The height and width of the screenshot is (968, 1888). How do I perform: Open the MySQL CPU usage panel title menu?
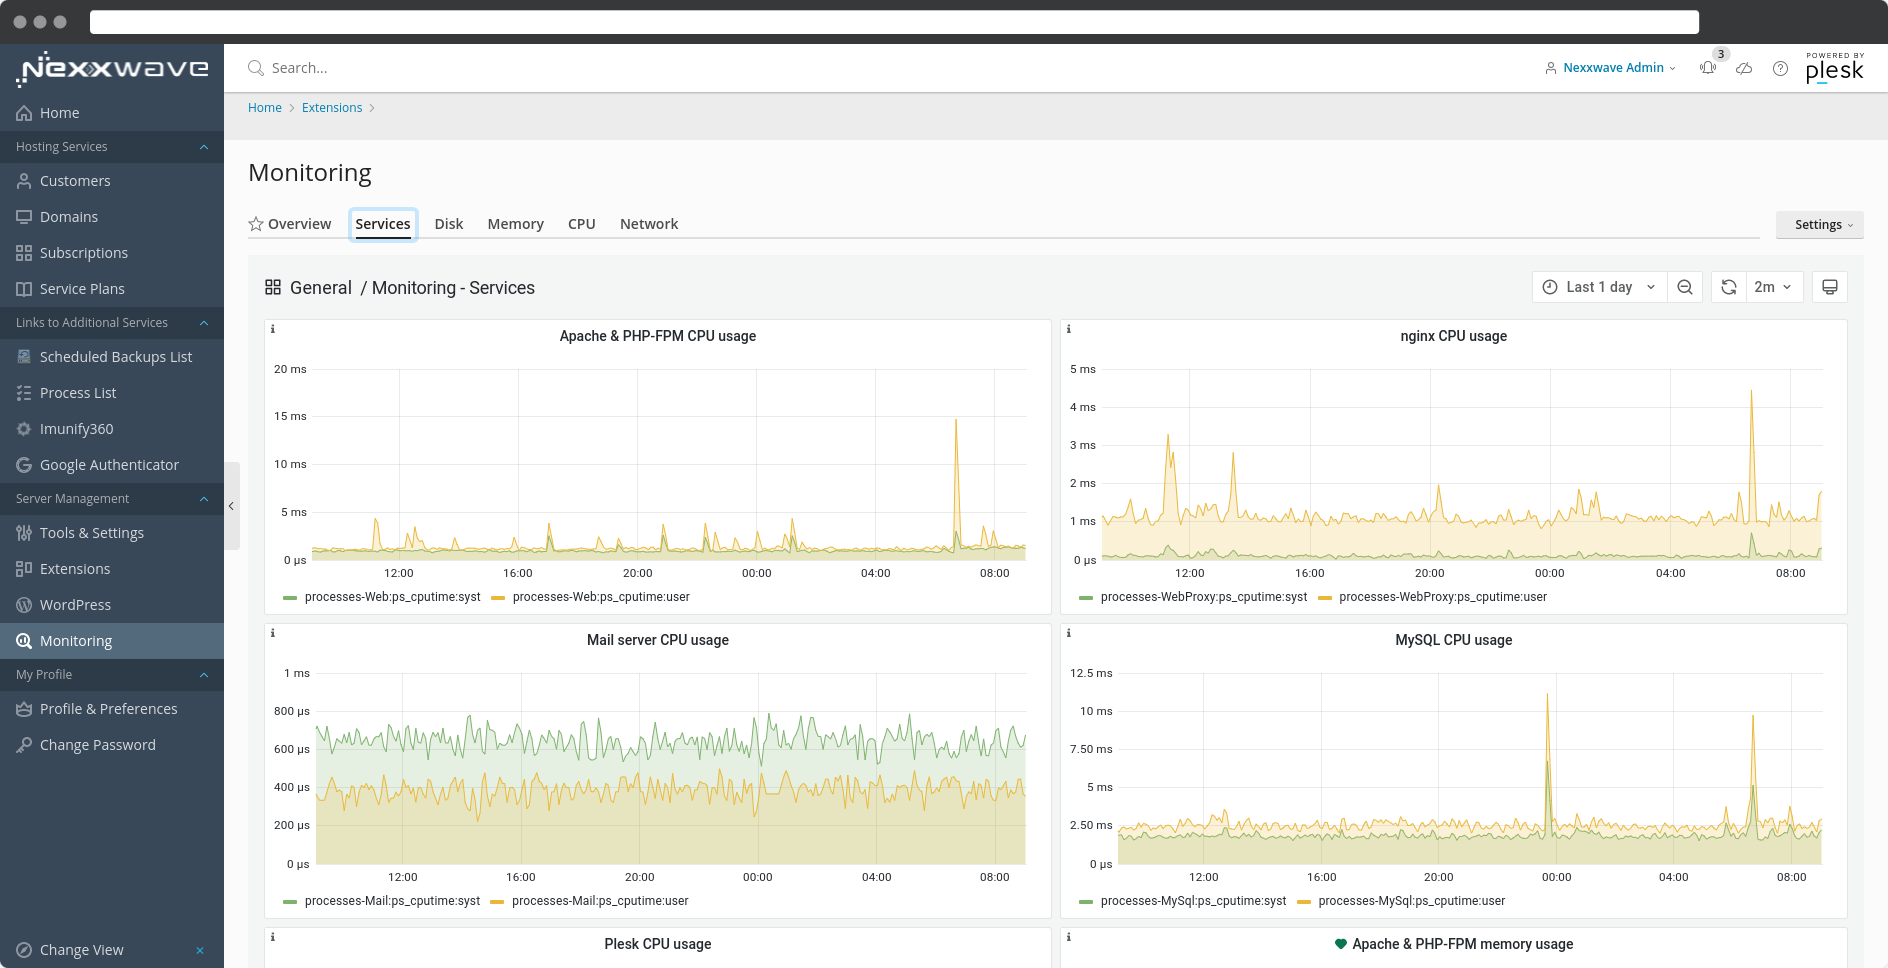tap(1453, 640)
